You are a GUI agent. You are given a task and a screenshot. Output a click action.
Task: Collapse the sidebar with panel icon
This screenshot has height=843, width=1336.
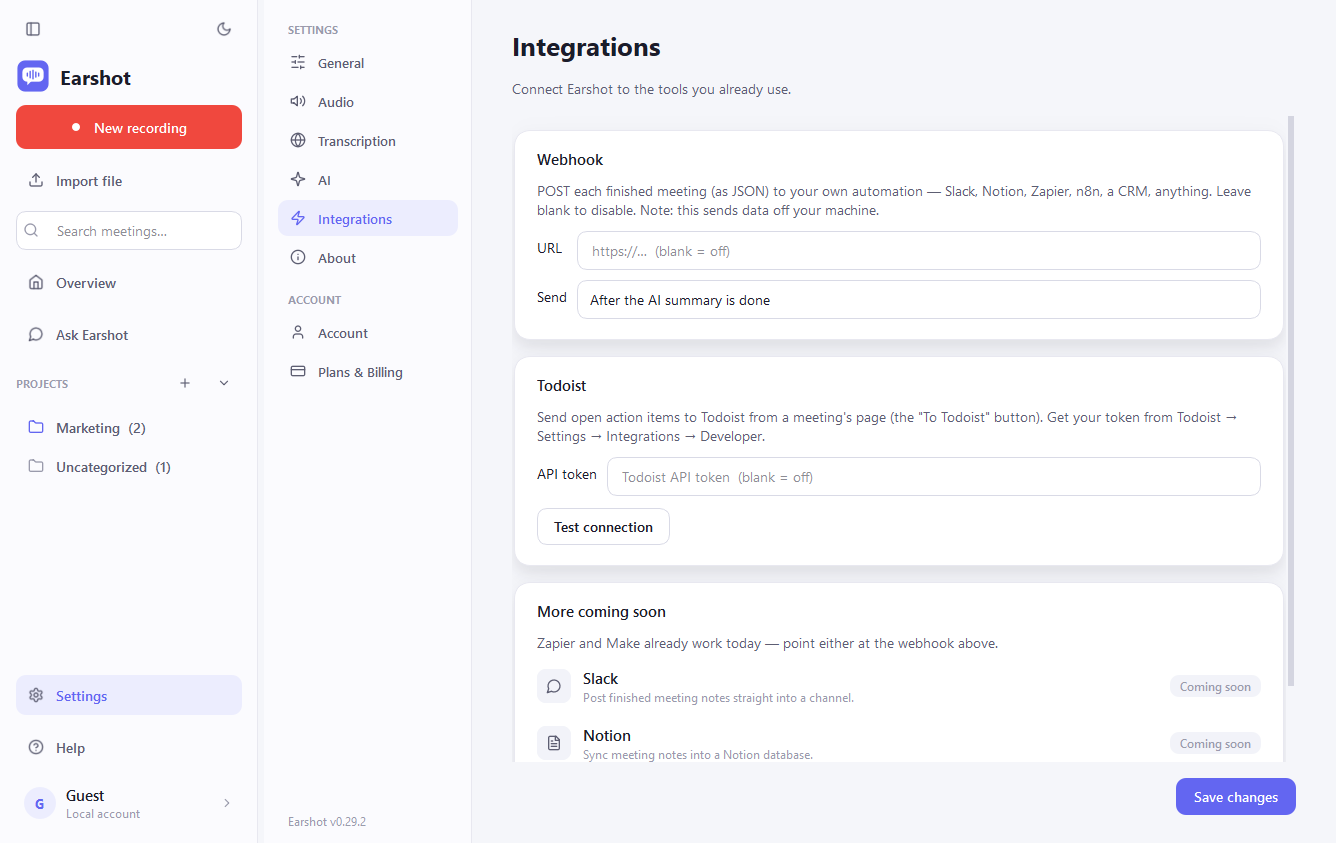point(33,29)
